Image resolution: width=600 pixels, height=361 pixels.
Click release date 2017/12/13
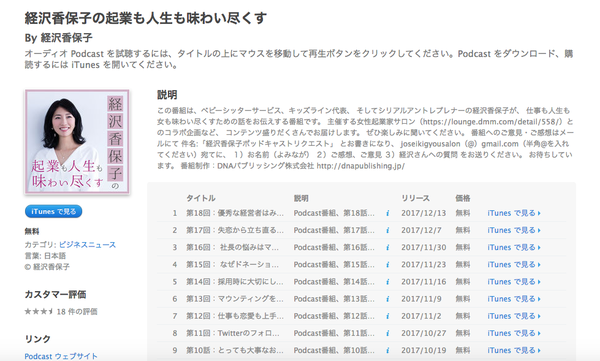(x=424, y=213)
